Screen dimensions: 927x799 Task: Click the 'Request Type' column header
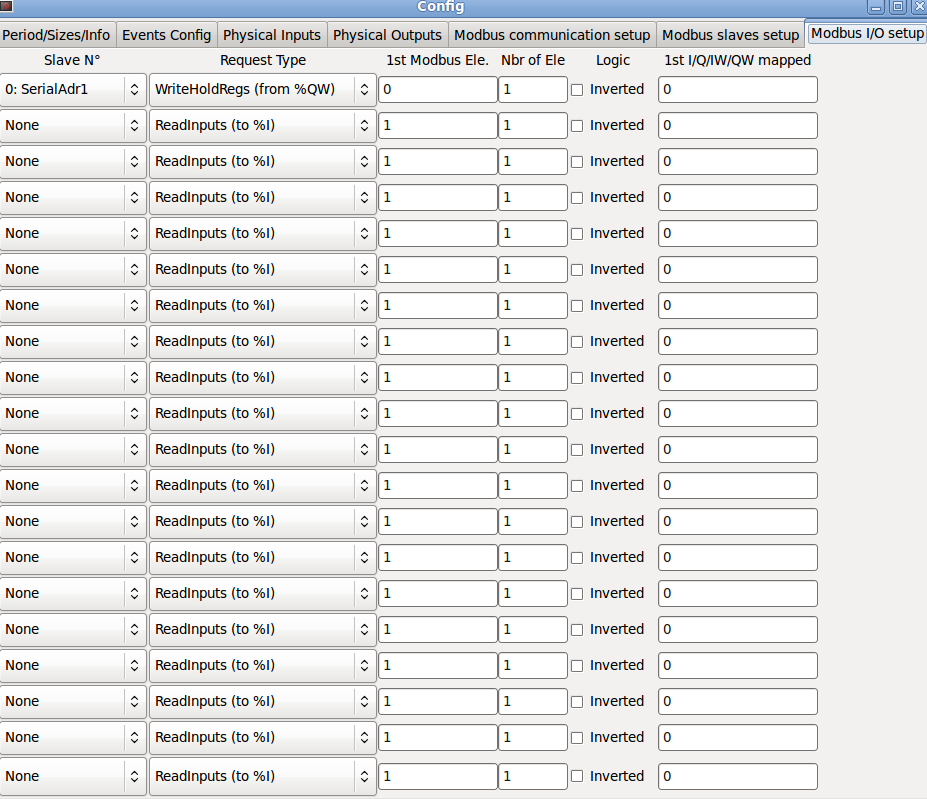tap(263, 60)
